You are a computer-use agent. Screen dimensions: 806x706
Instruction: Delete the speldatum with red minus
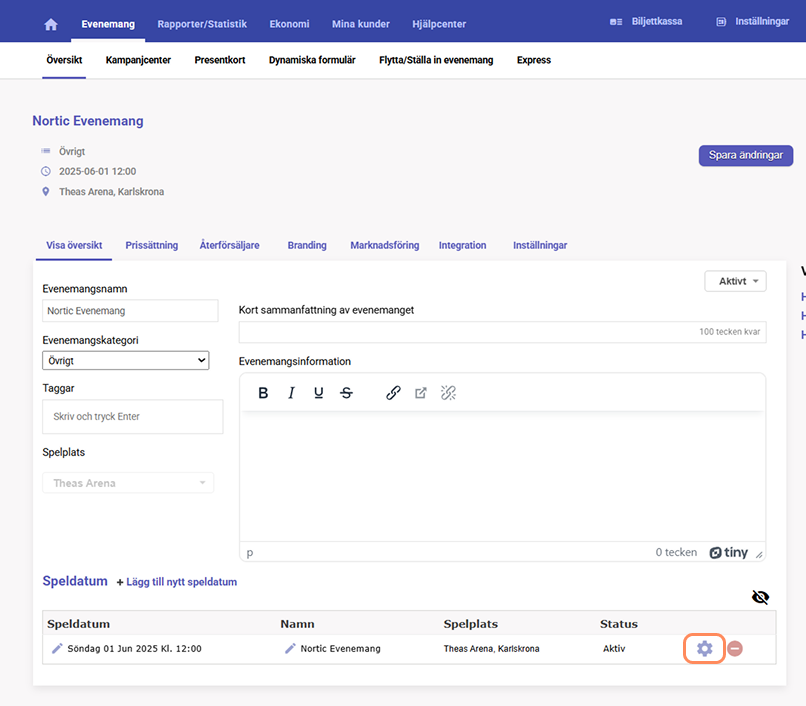point(735,648)
